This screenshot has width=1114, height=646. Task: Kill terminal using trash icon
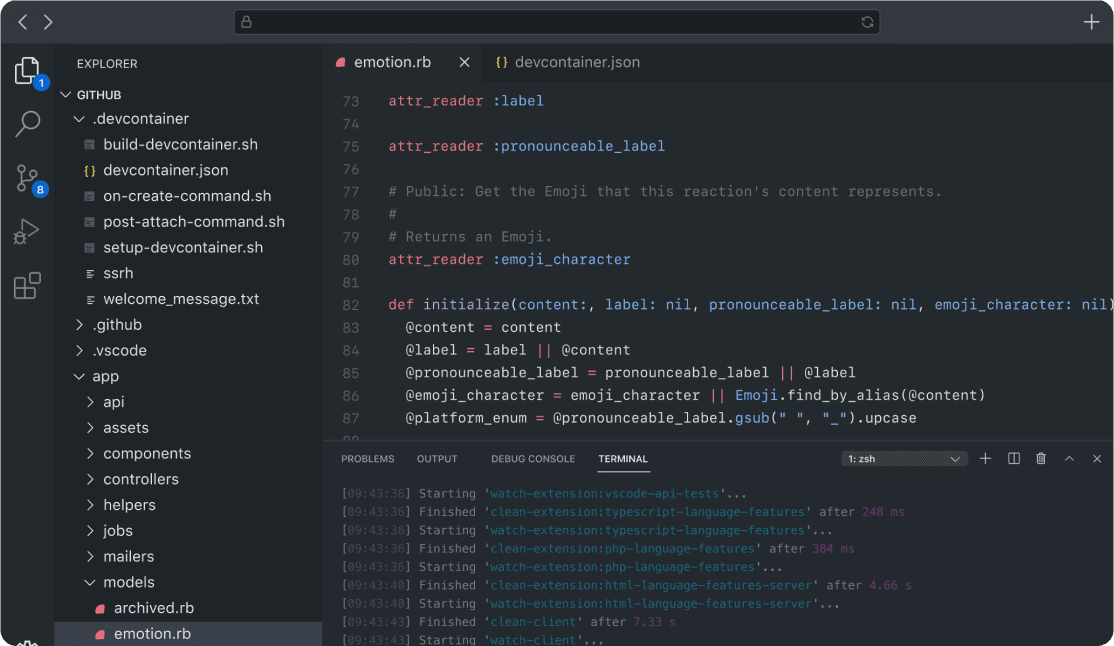click(x=1041, y=459)
